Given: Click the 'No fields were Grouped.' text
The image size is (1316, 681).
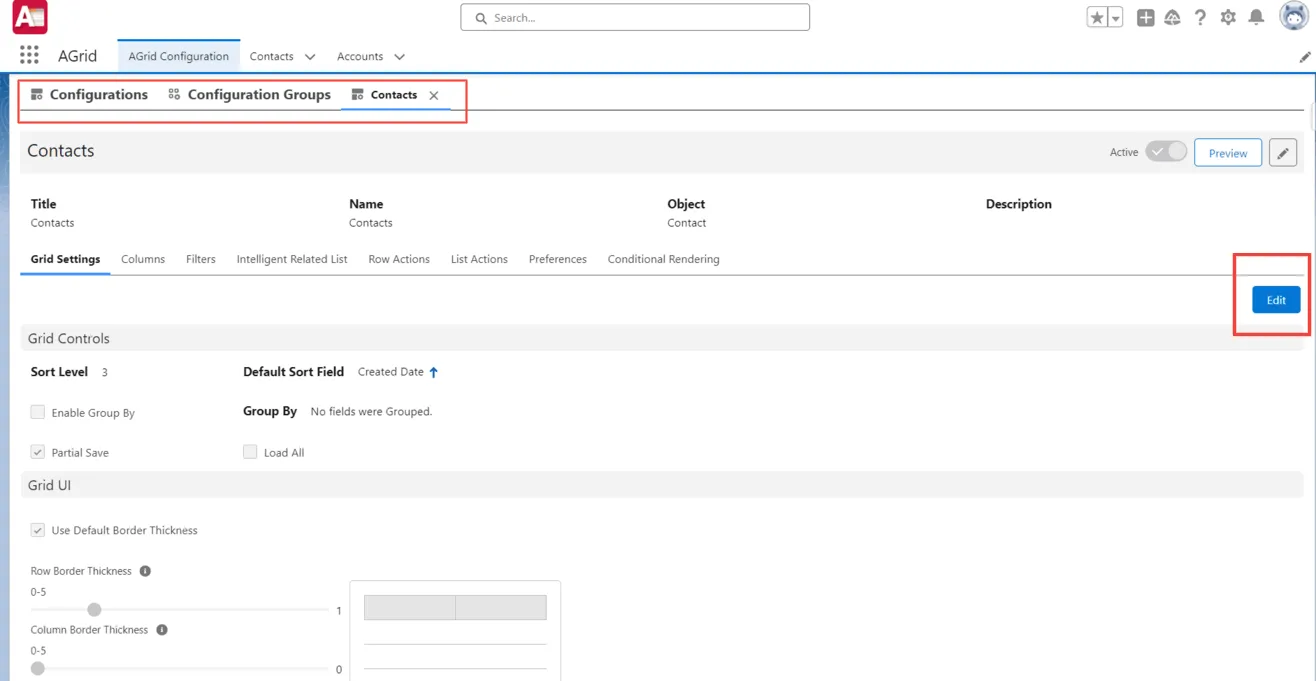Looking at the screenshot, I should pyautogui.click(x=371, y=411).
